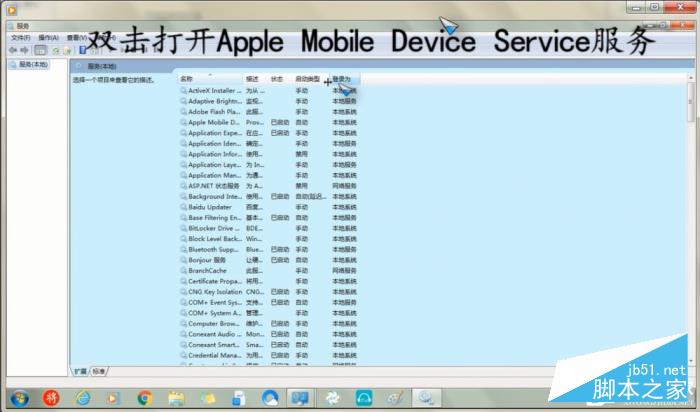Image resolution: width=700 pixels, height=412 pixels.
Task: Open the red 将 app on the taskbar
Action: pos(51,397)
